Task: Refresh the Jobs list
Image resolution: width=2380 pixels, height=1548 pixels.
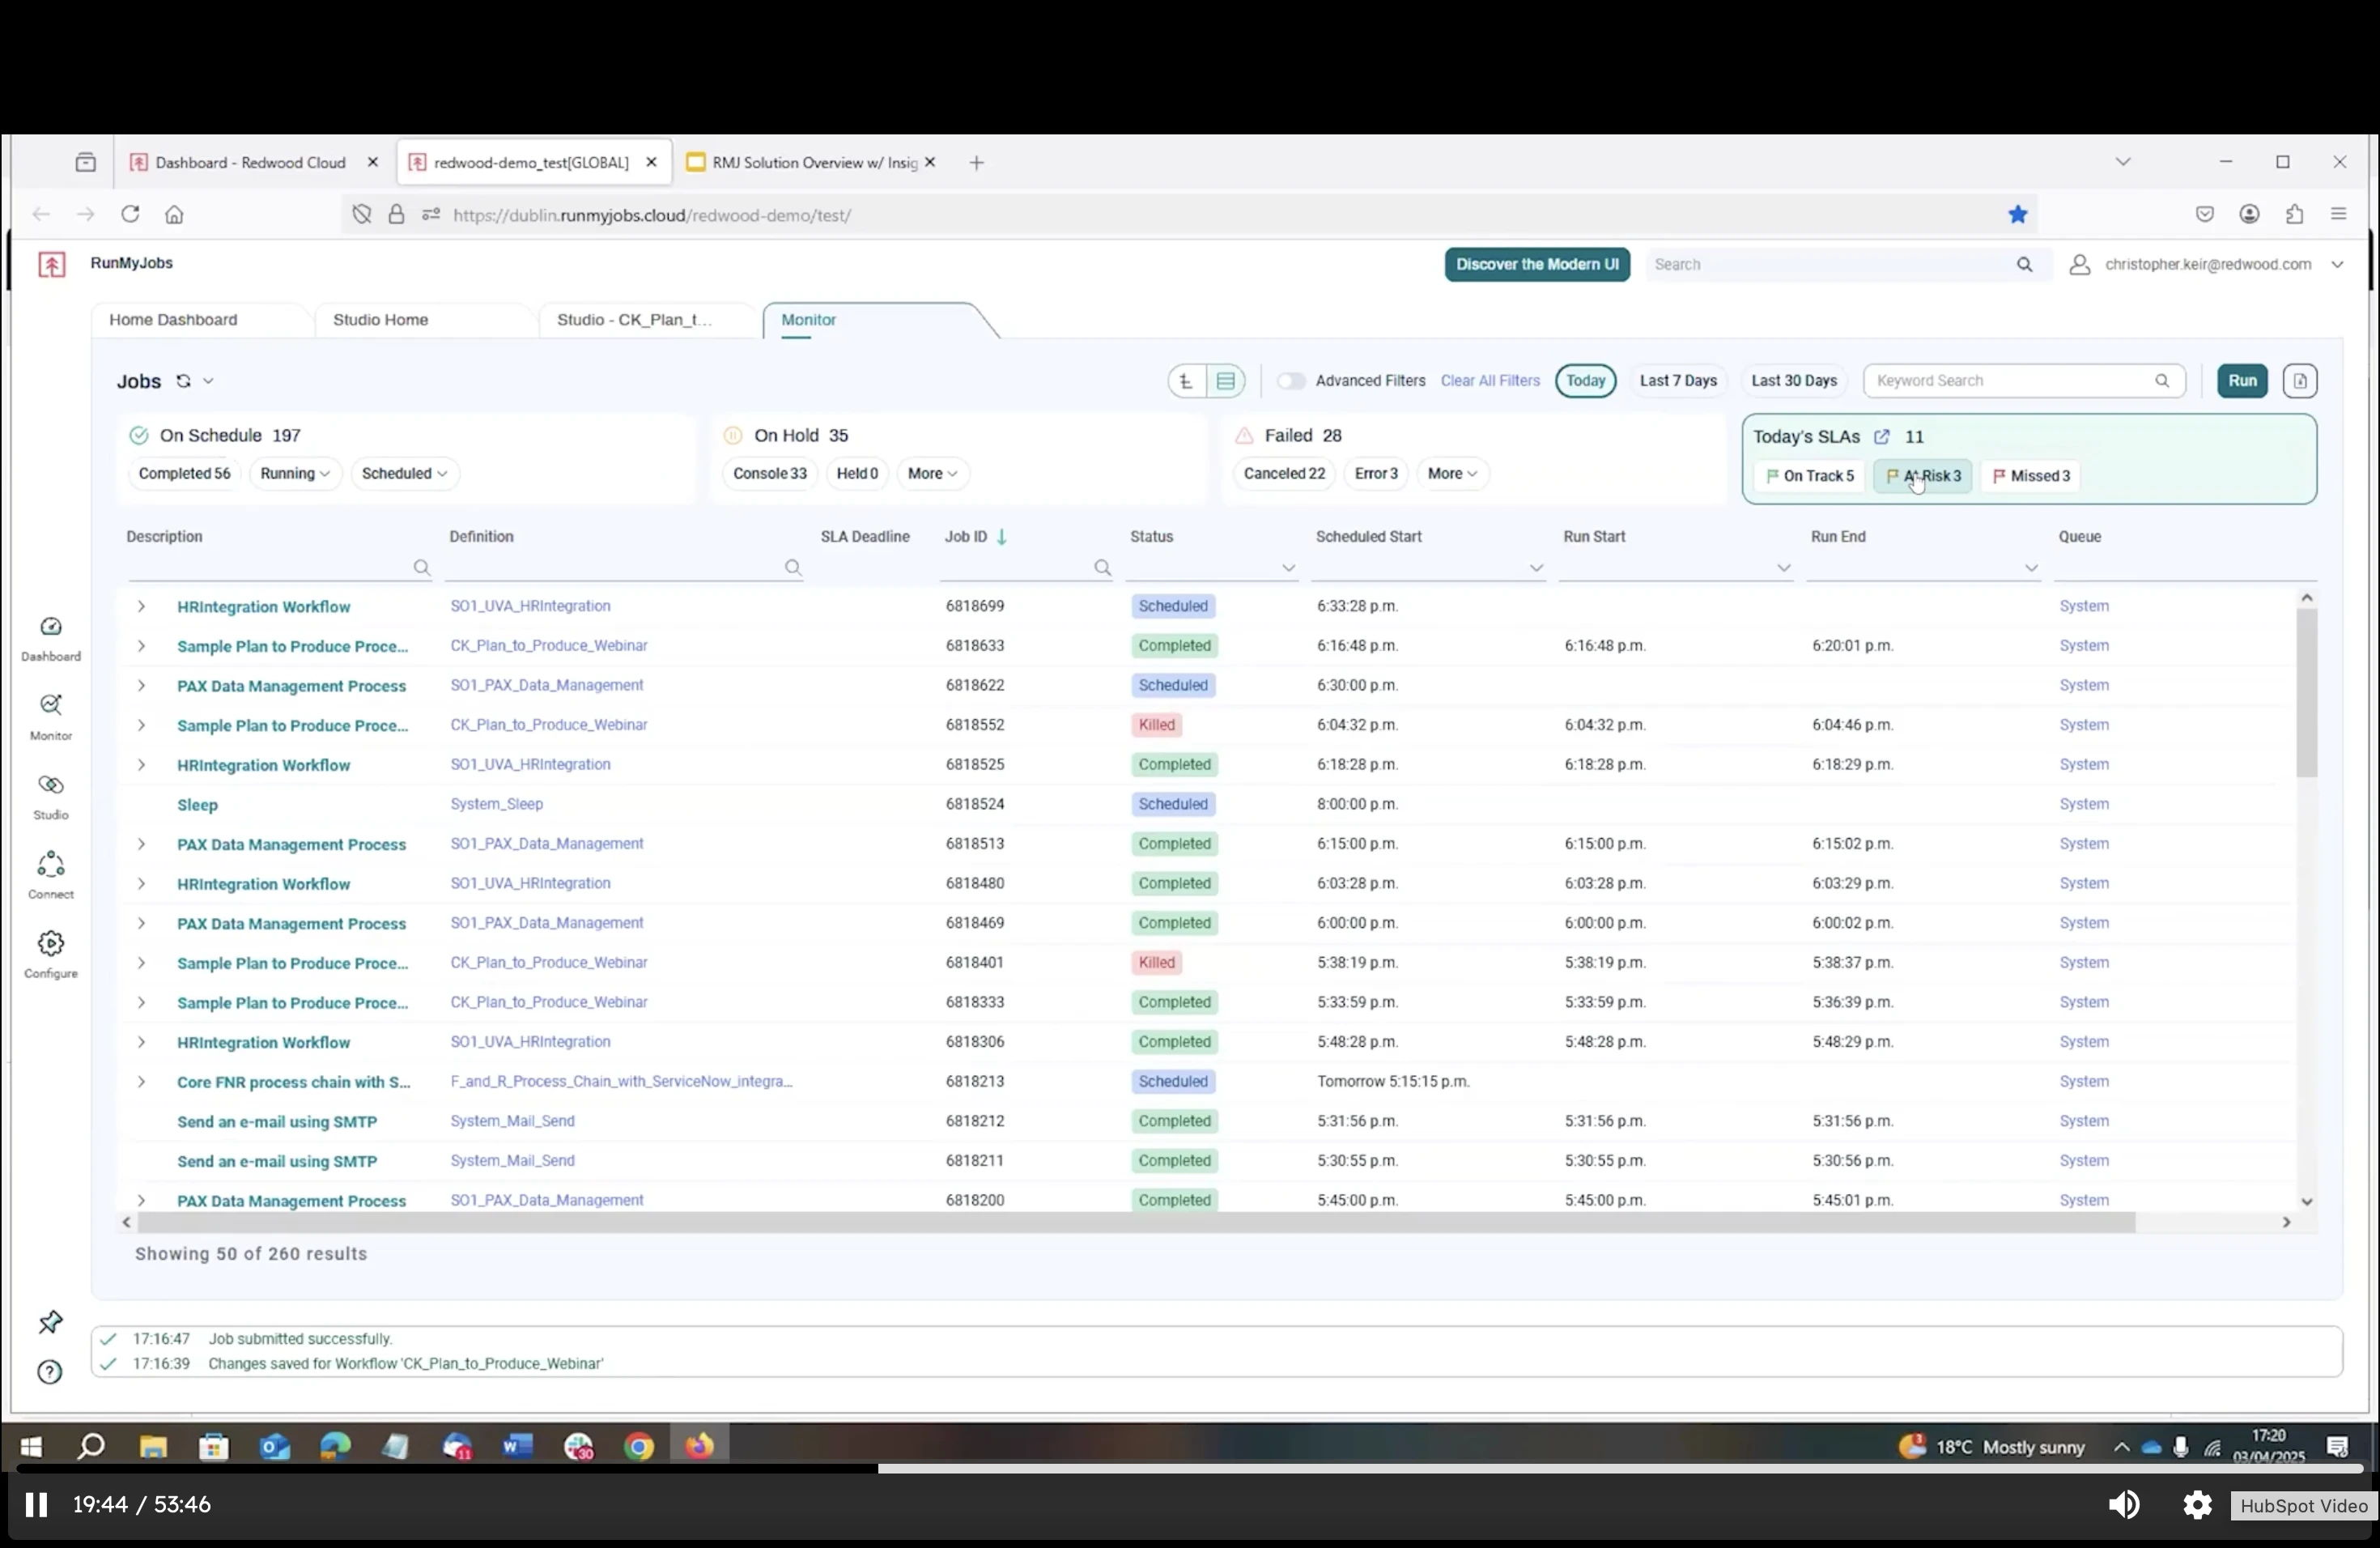Action: 183,381
